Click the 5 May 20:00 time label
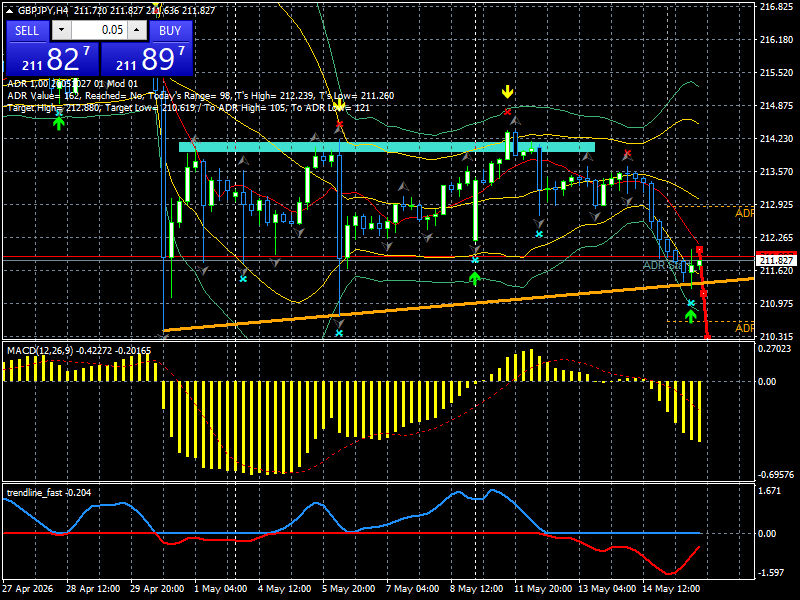This screenshot has height=600, width=800. (x=349, y=589)
